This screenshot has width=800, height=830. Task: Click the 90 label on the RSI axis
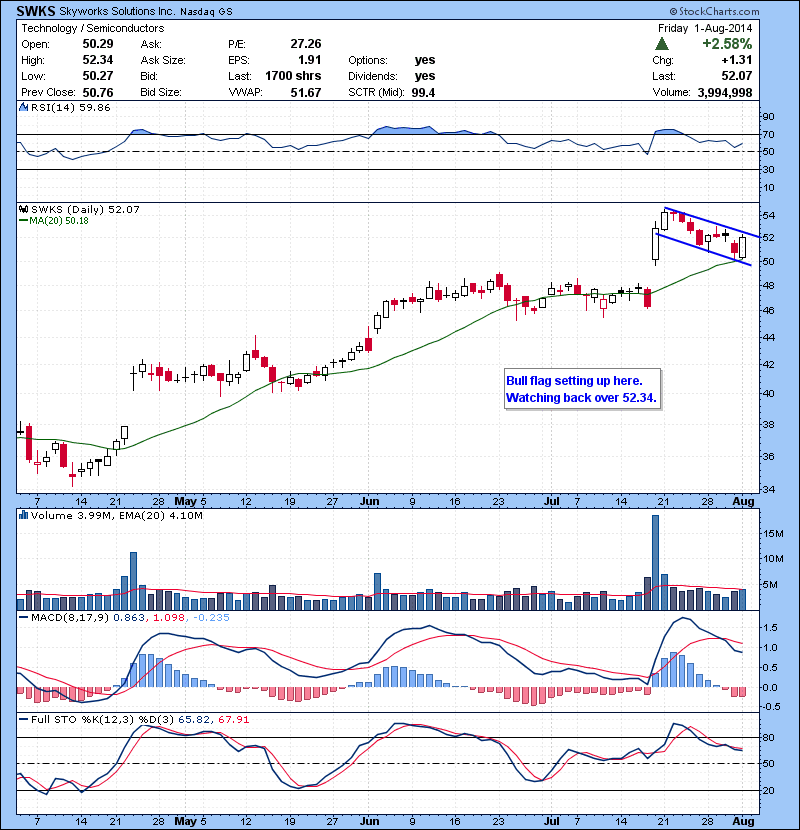click(768, 116)
